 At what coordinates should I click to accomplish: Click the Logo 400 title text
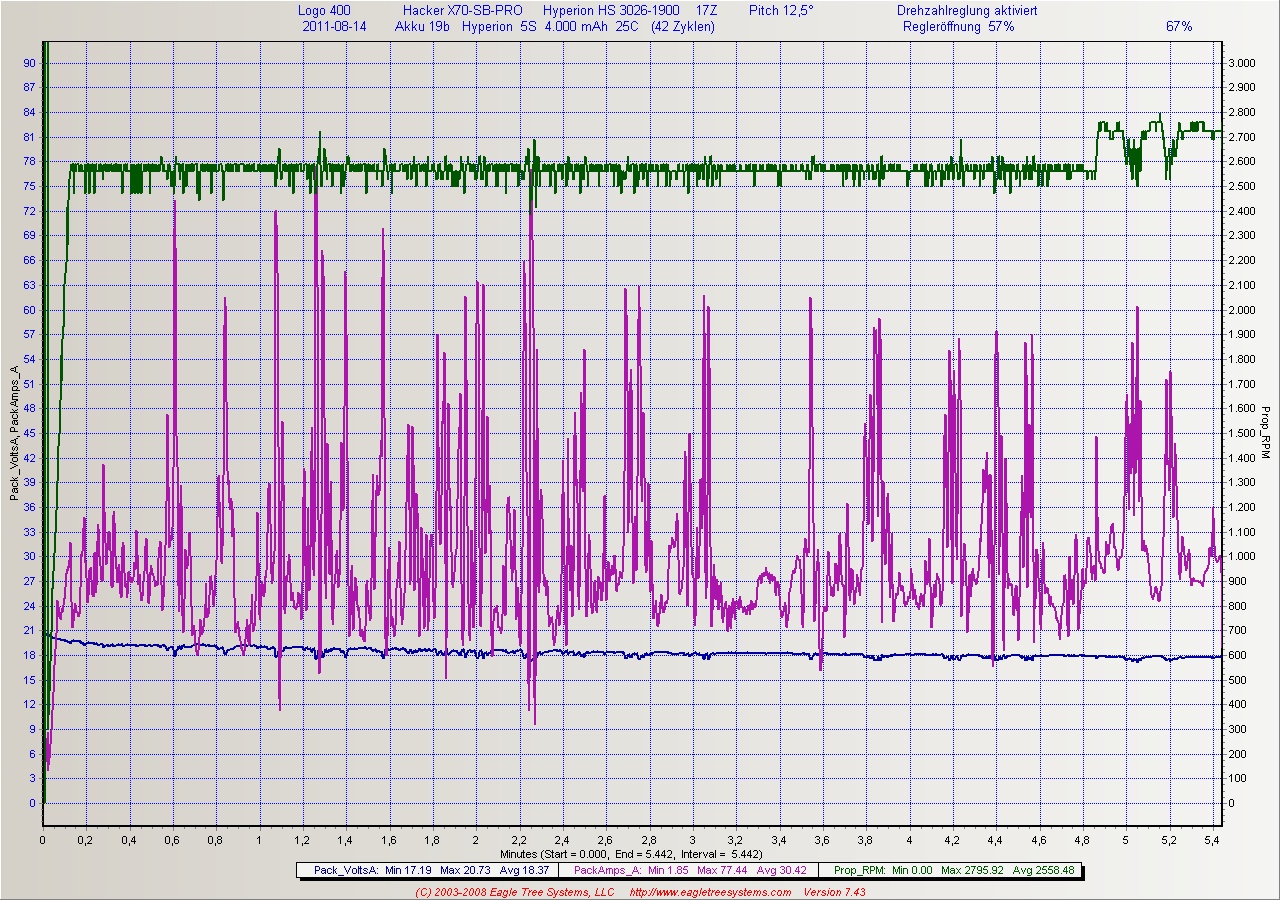pos(324,10)
